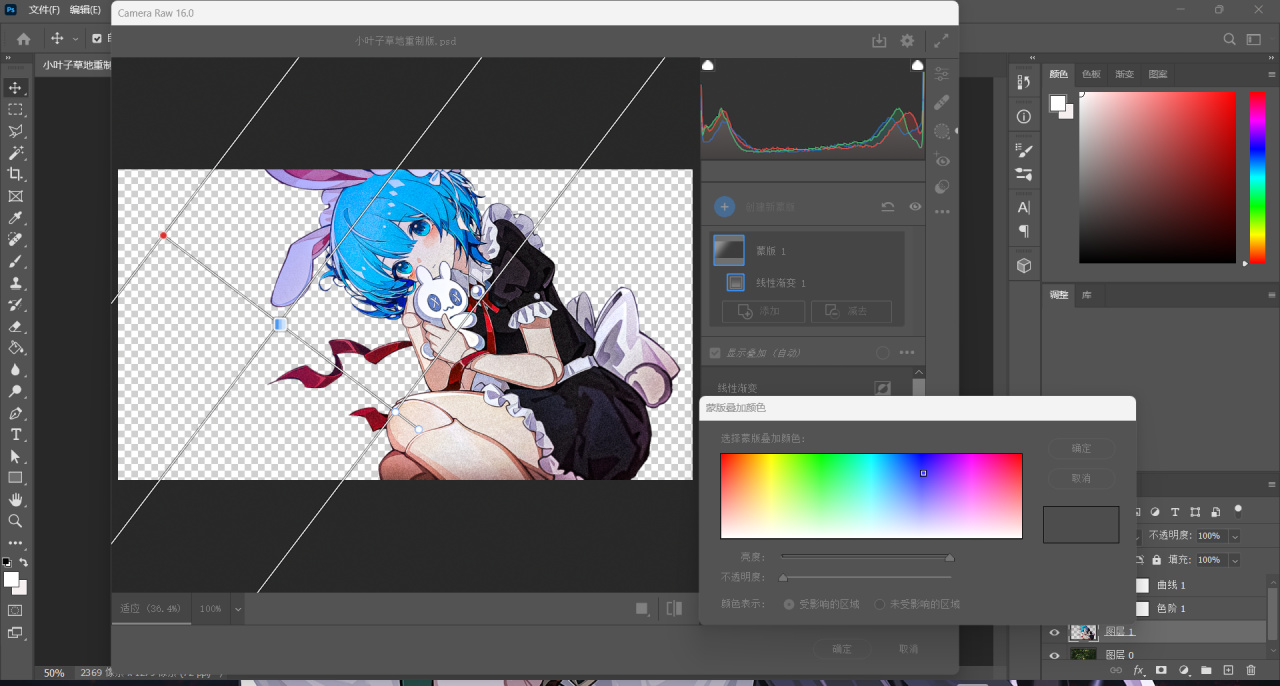Select the Rectangle shape tool
The height and width of the screenshot is (686, 1280).
click(16, 478)
